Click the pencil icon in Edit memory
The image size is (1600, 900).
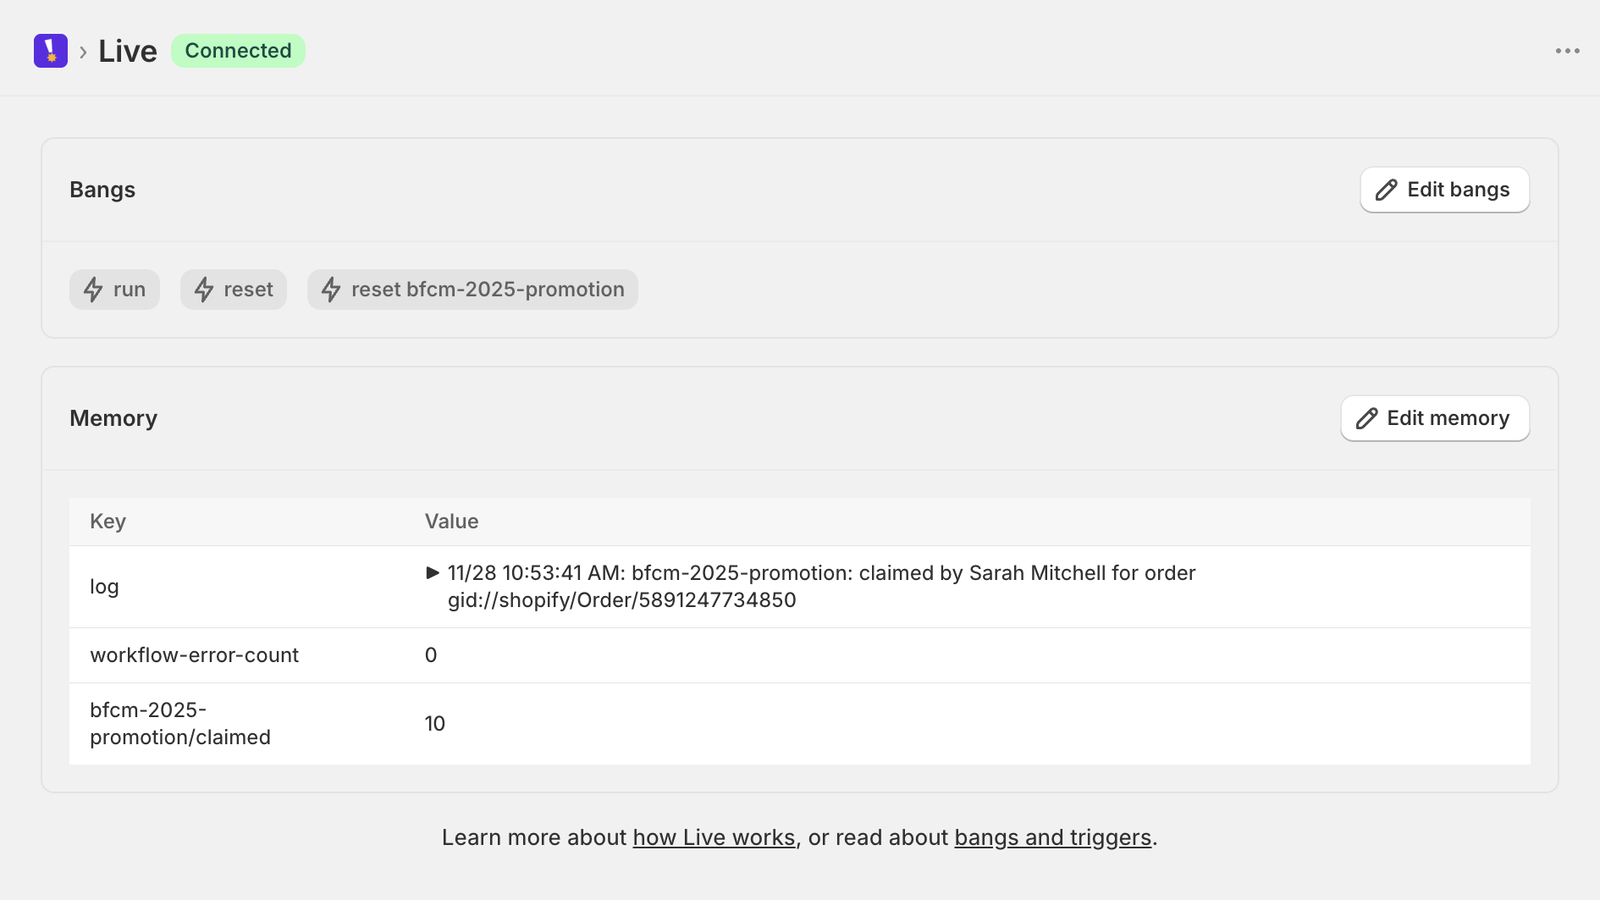[1366, 419]
